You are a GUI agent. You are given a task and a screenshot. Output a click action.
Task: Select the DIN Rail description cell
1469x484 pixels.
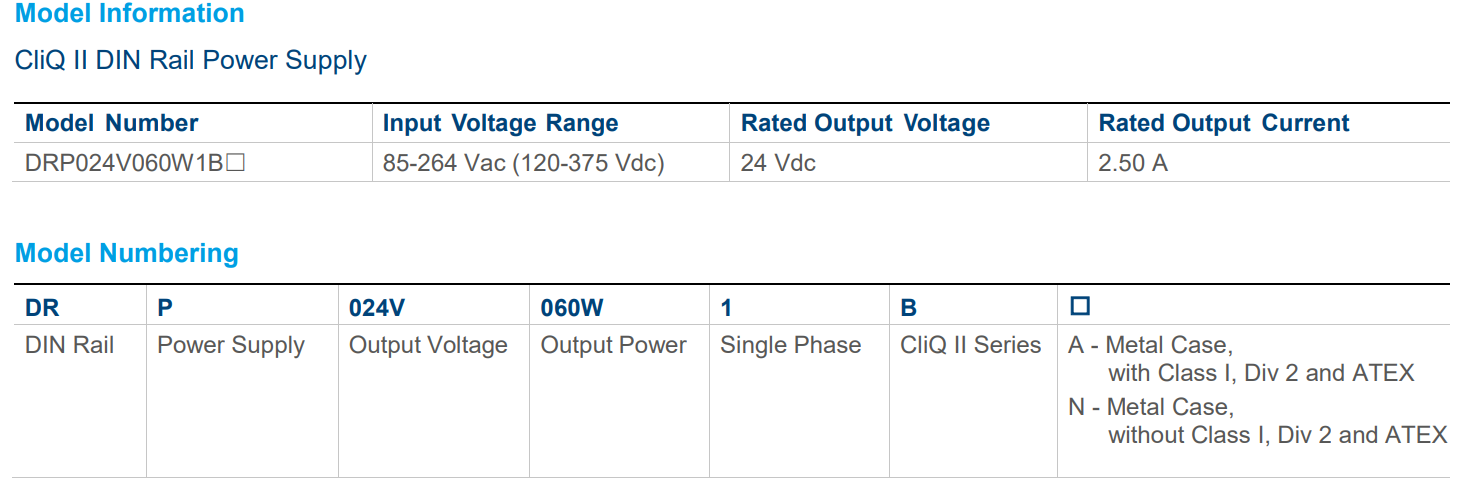pyautogui.click(x=70, y=345)
